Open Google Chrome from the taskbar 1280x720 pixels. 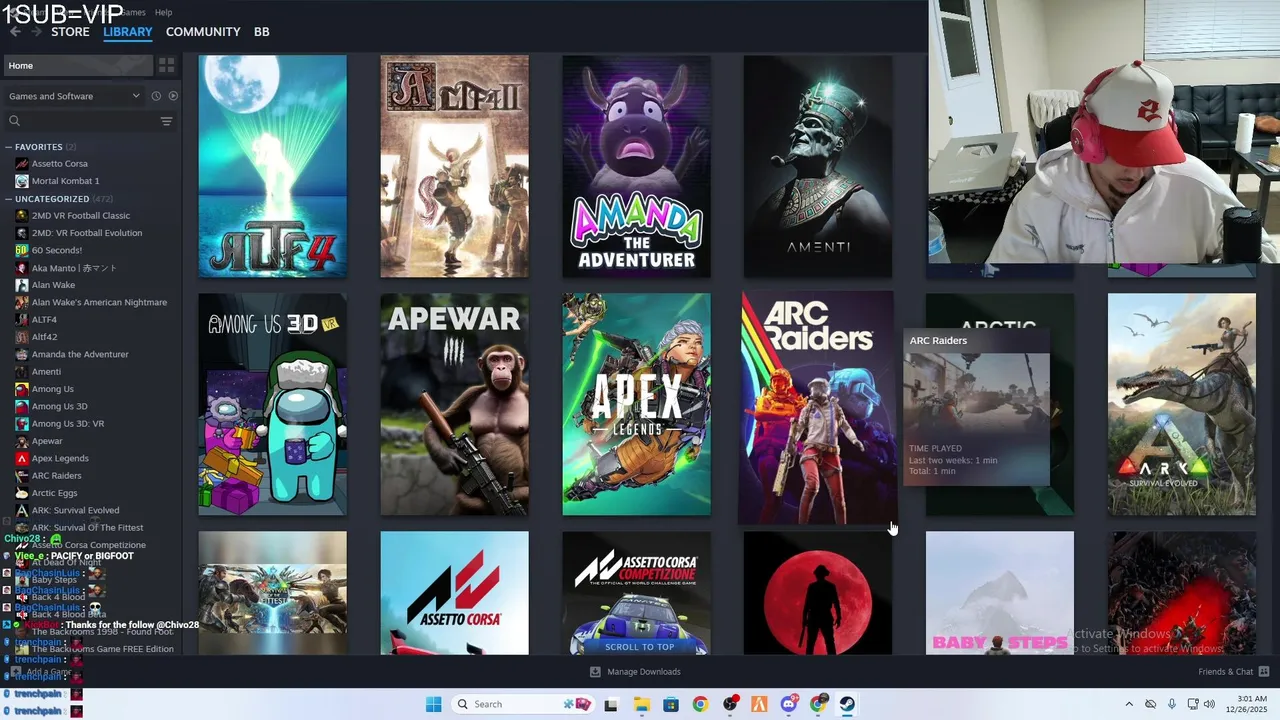point(700,704)
